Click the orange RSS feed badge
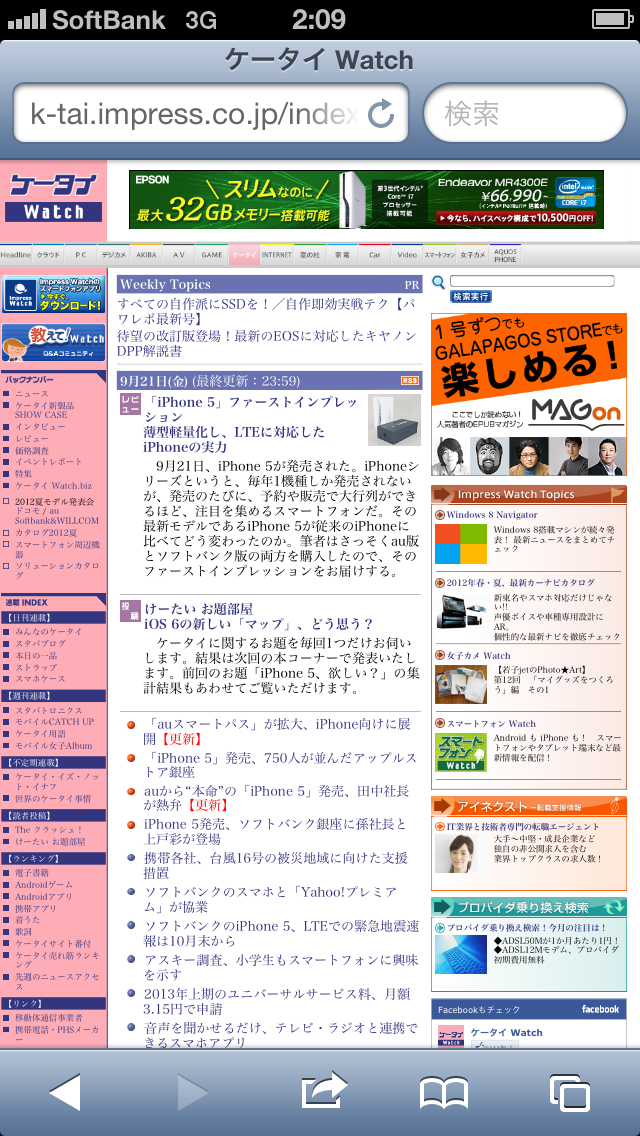Viewport: 640px width, 1136px height. (410, 380)
